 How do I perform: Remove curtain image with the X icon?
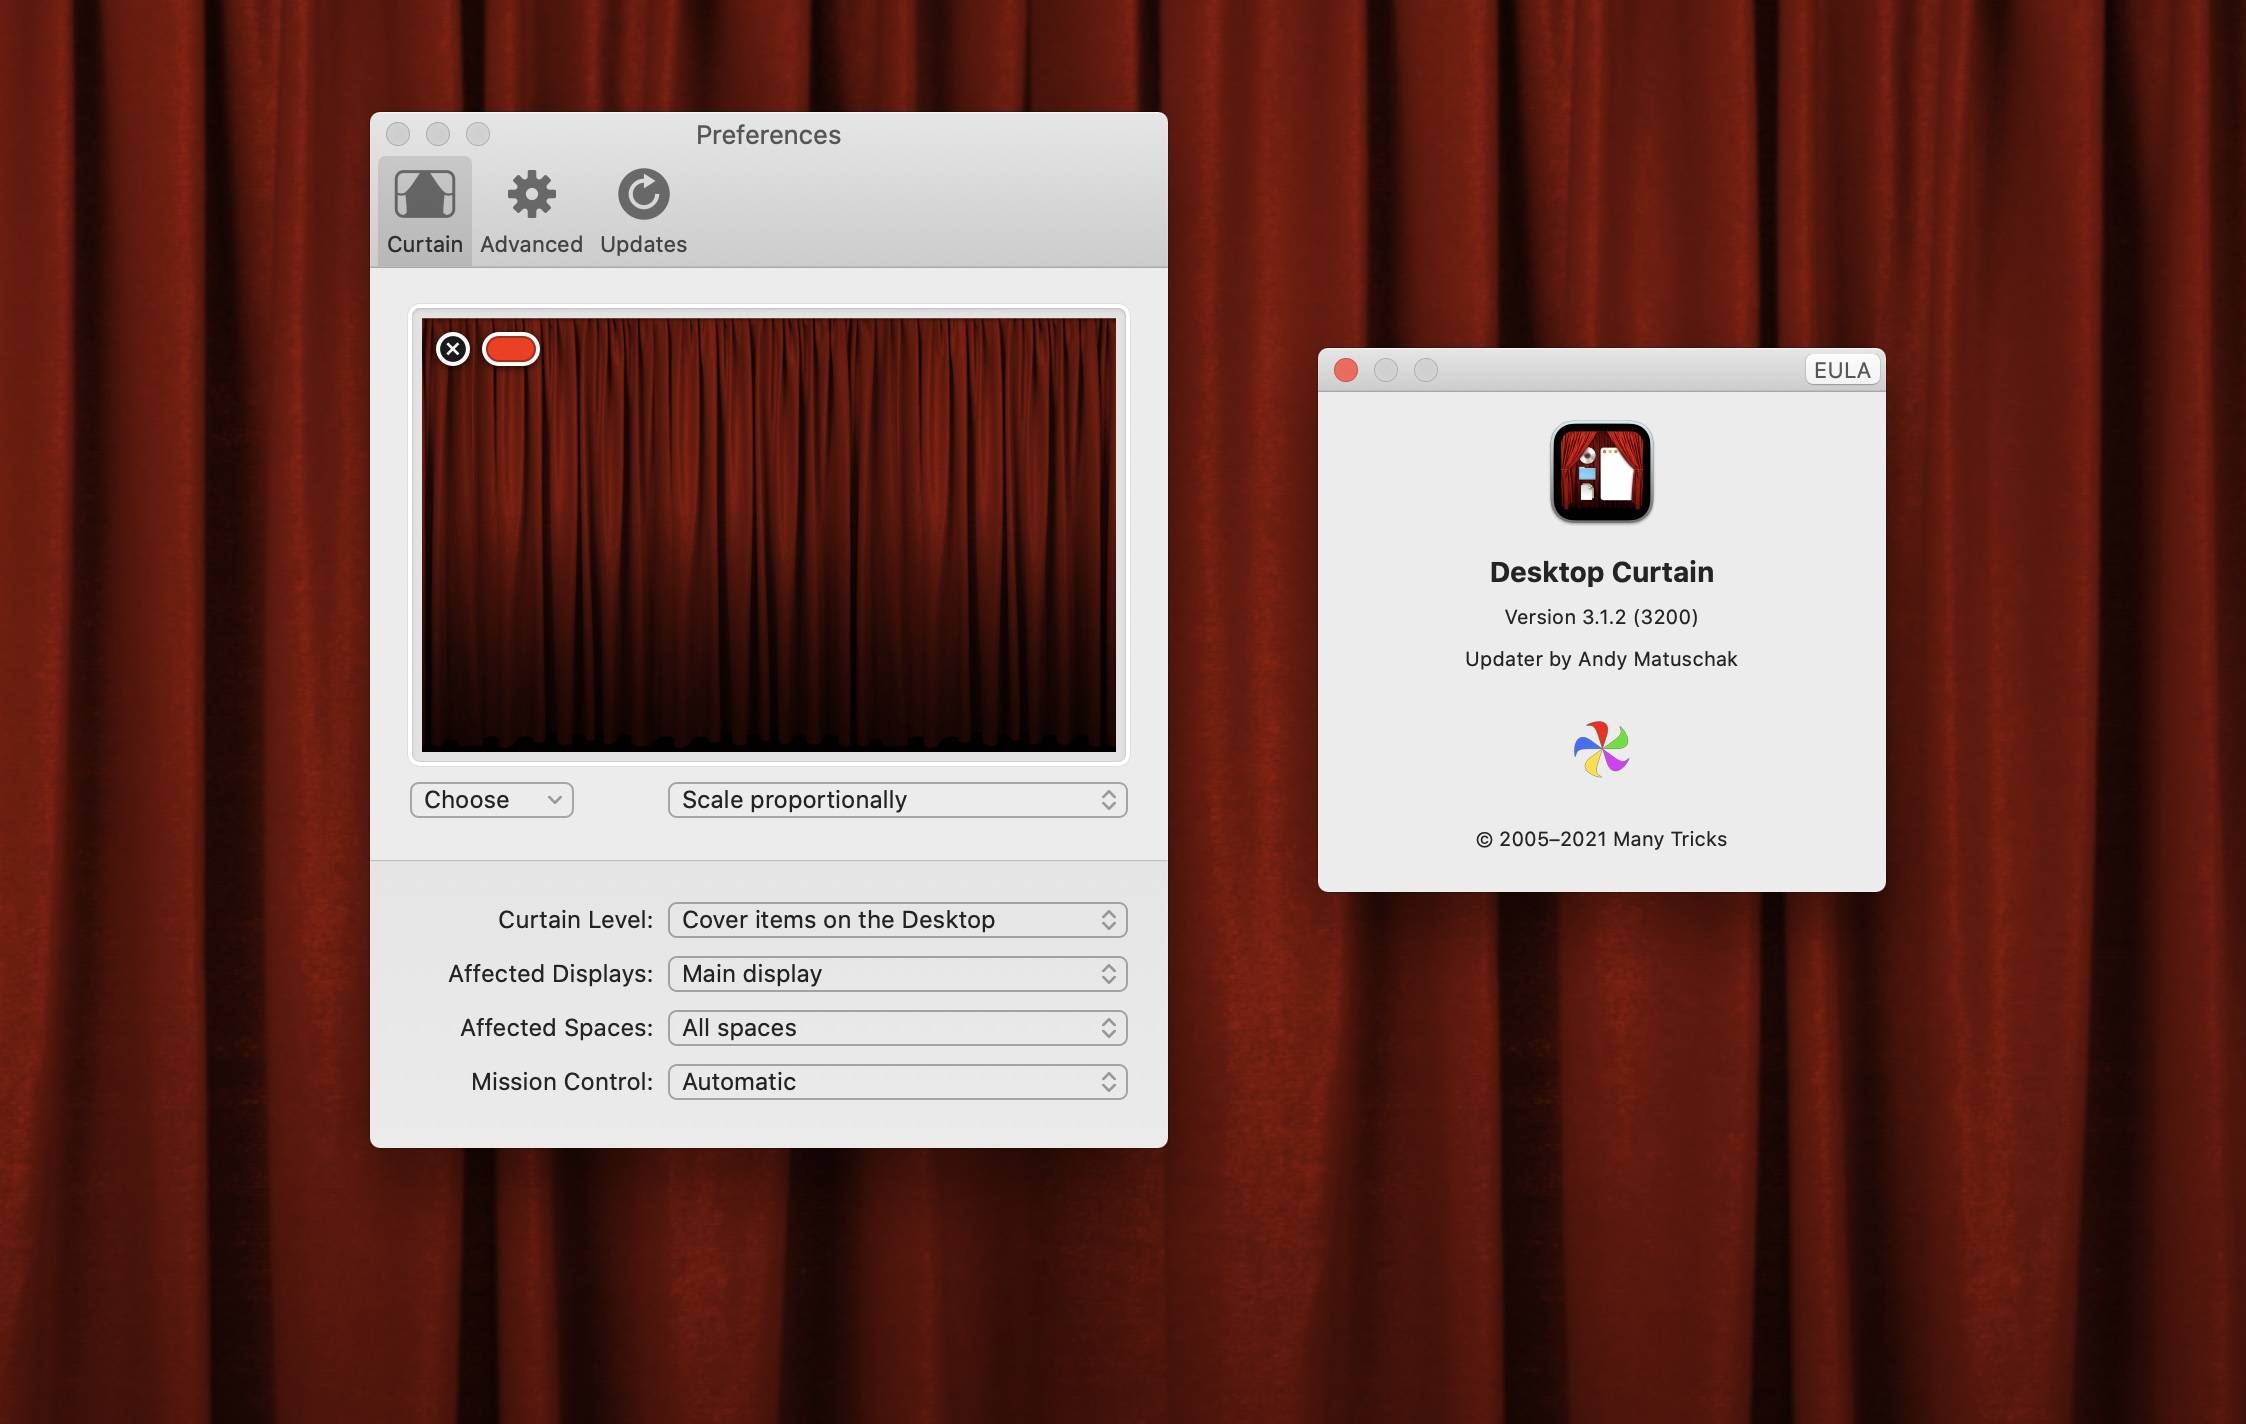pos(453,349)
